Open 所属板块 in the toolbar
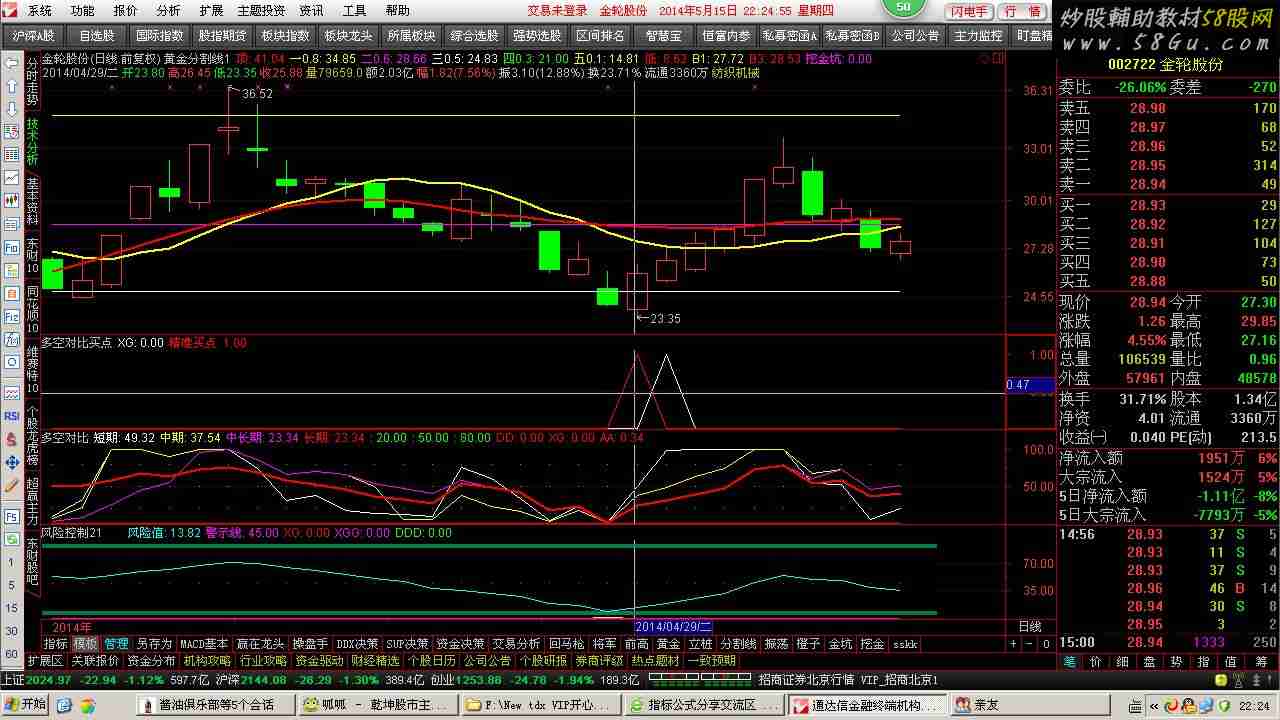This screenshot has height=720, width=1280. [x=412, y=35]
